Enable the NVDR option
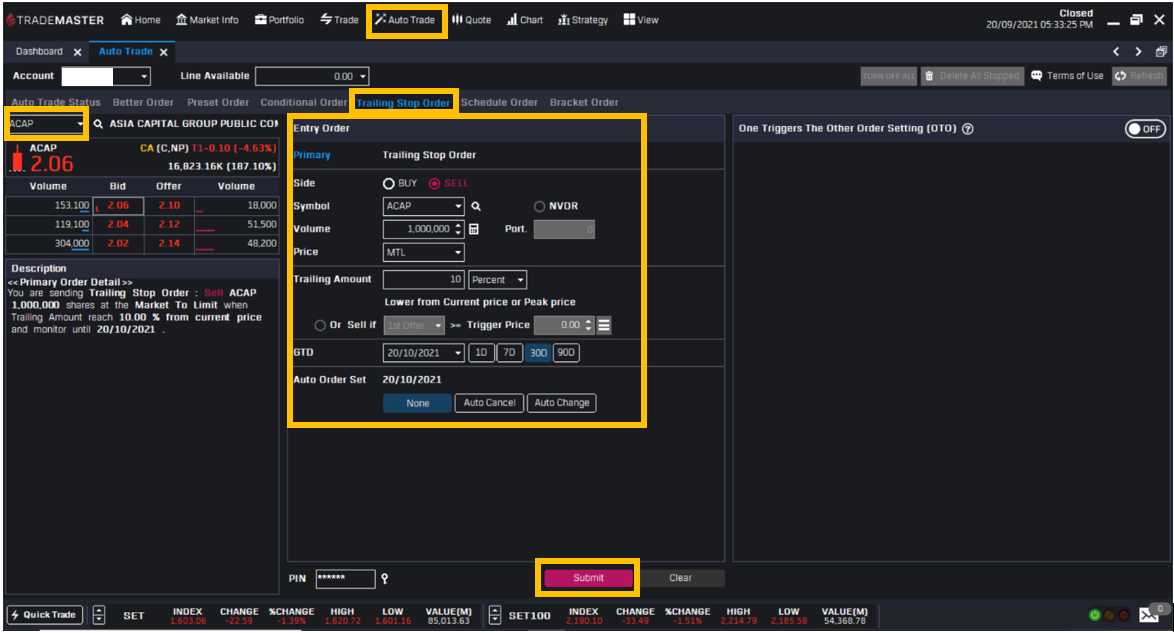The width and height of the screenshot is (1174, 633). (539, 207)
